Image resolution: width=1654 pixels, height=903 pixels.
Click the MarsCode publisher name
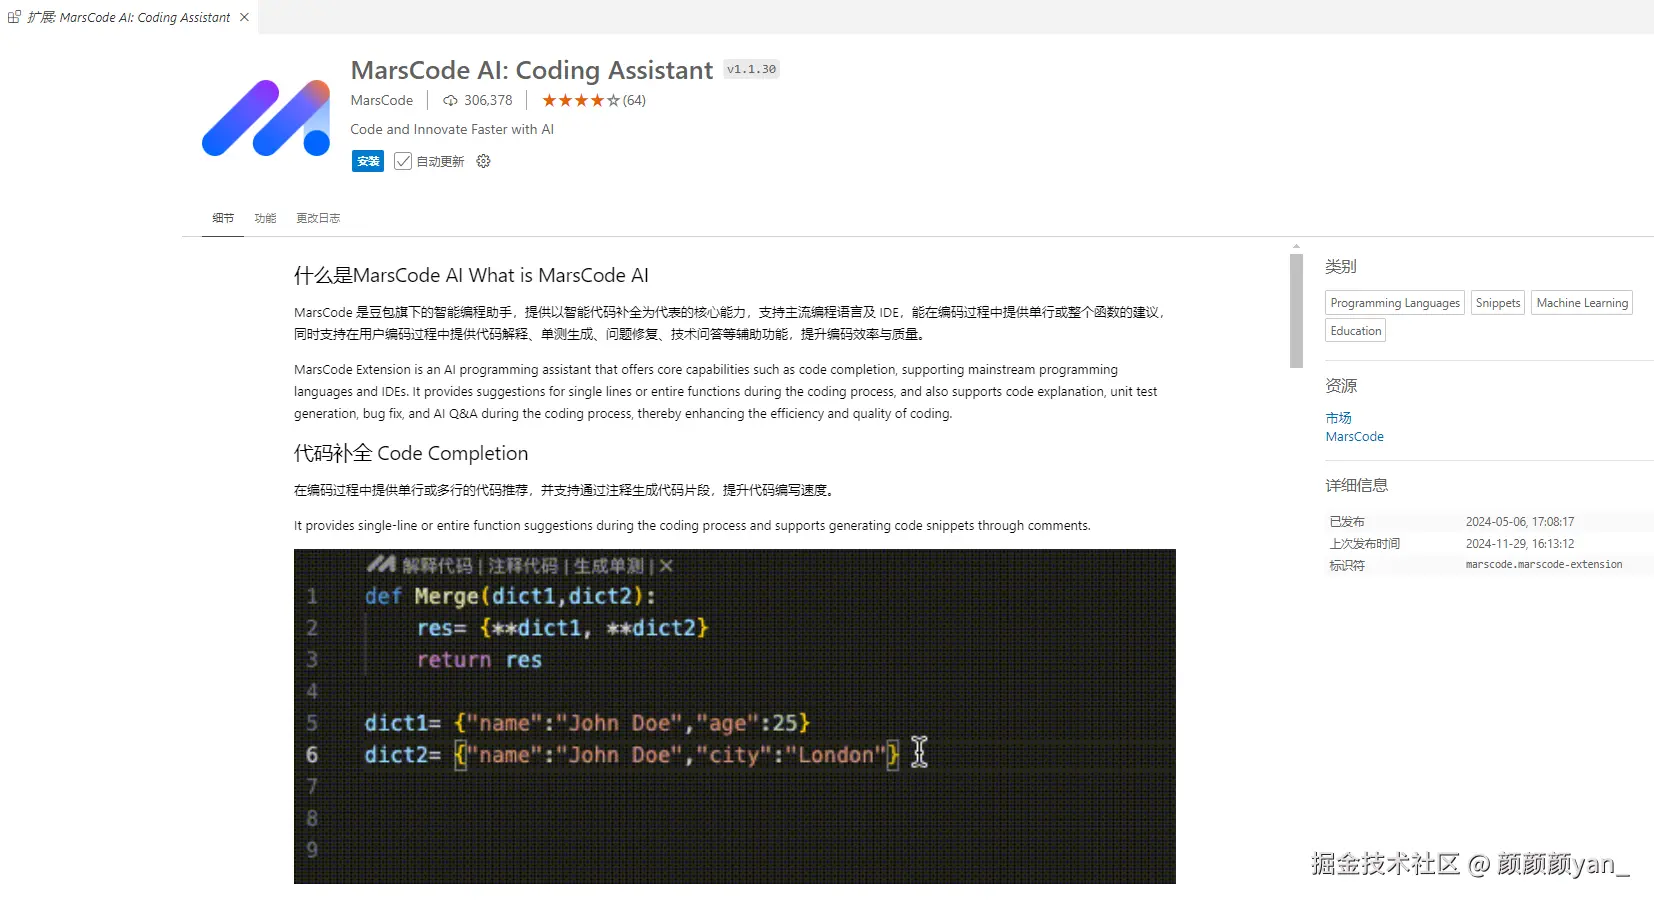click(381, 101)
